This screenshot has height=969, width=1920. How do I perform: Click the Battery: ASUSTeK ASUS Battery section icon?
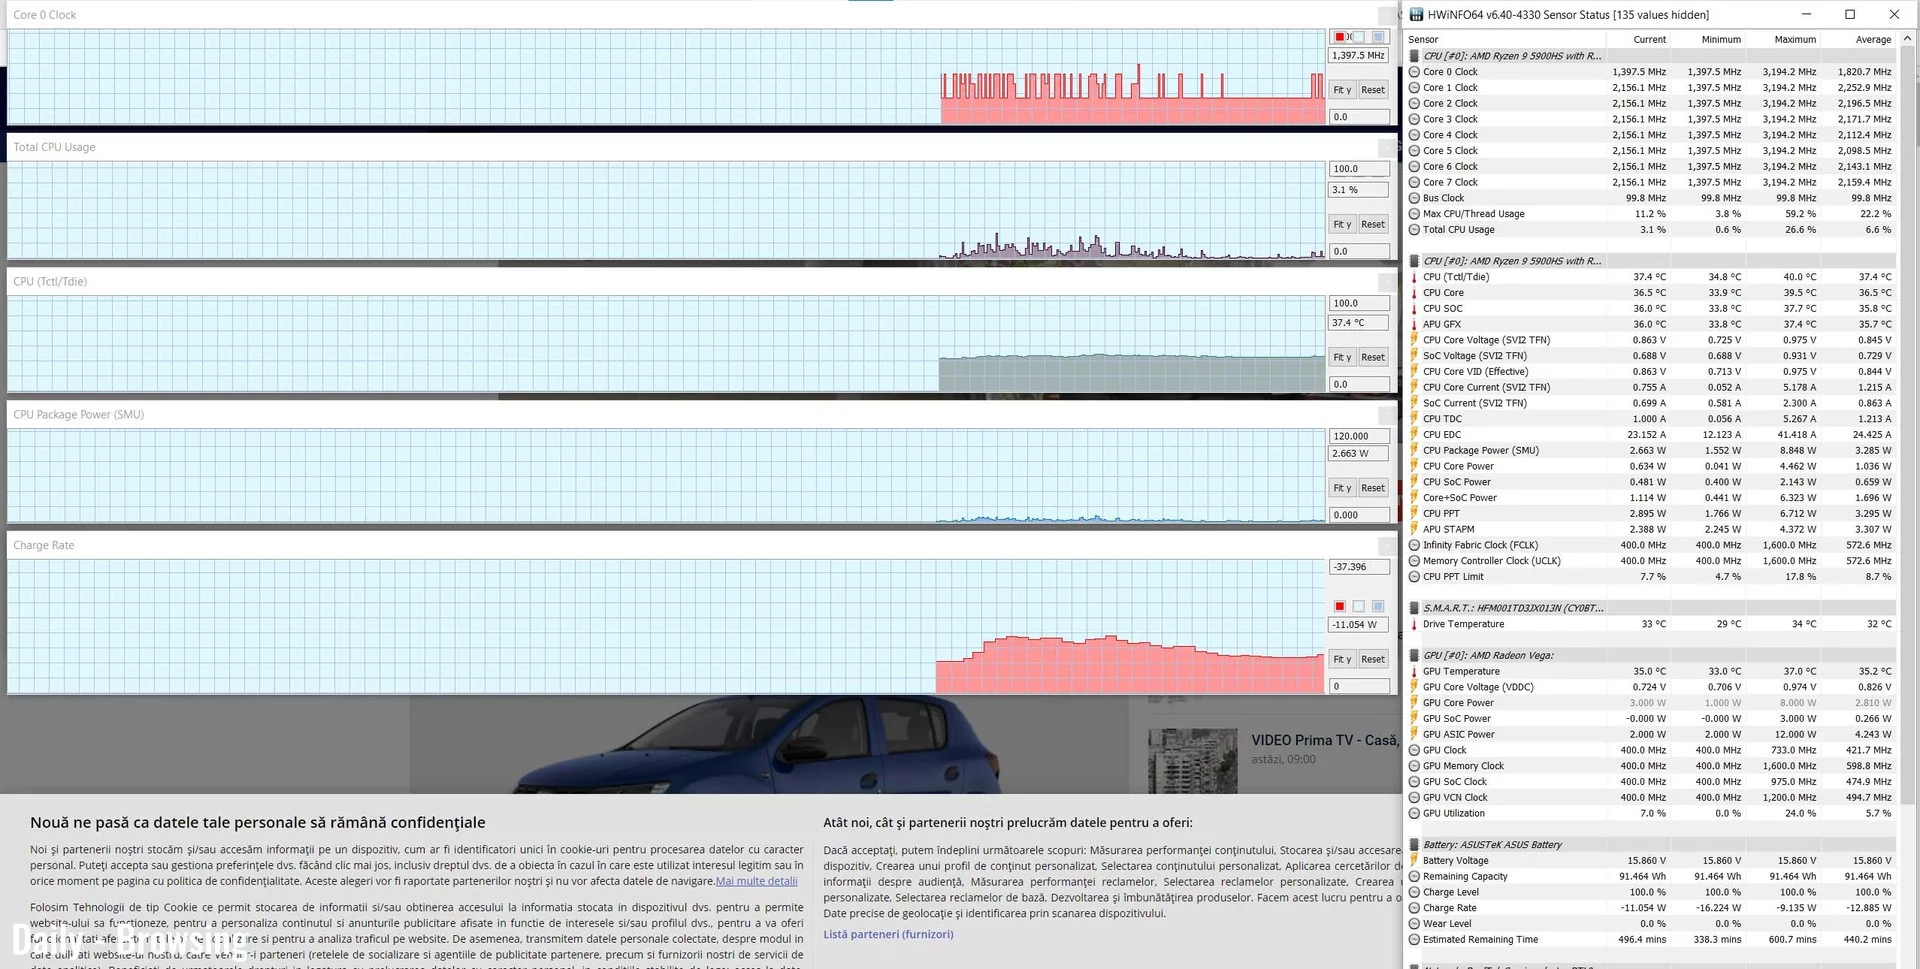1414,845
